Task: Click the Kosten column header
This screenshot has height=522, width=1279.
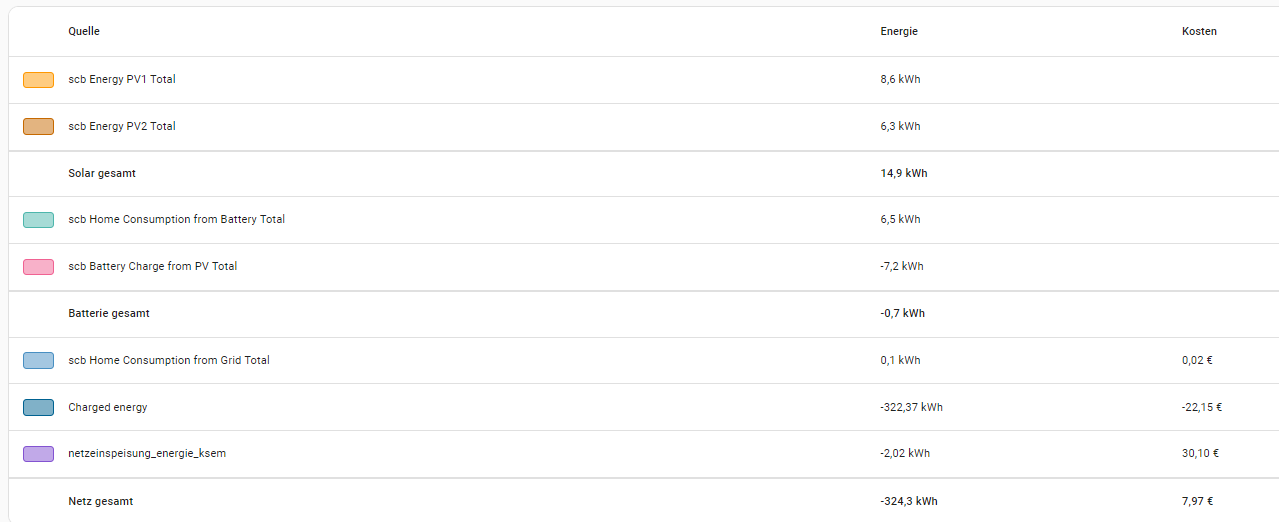Action: click(x=1199, y=32)
